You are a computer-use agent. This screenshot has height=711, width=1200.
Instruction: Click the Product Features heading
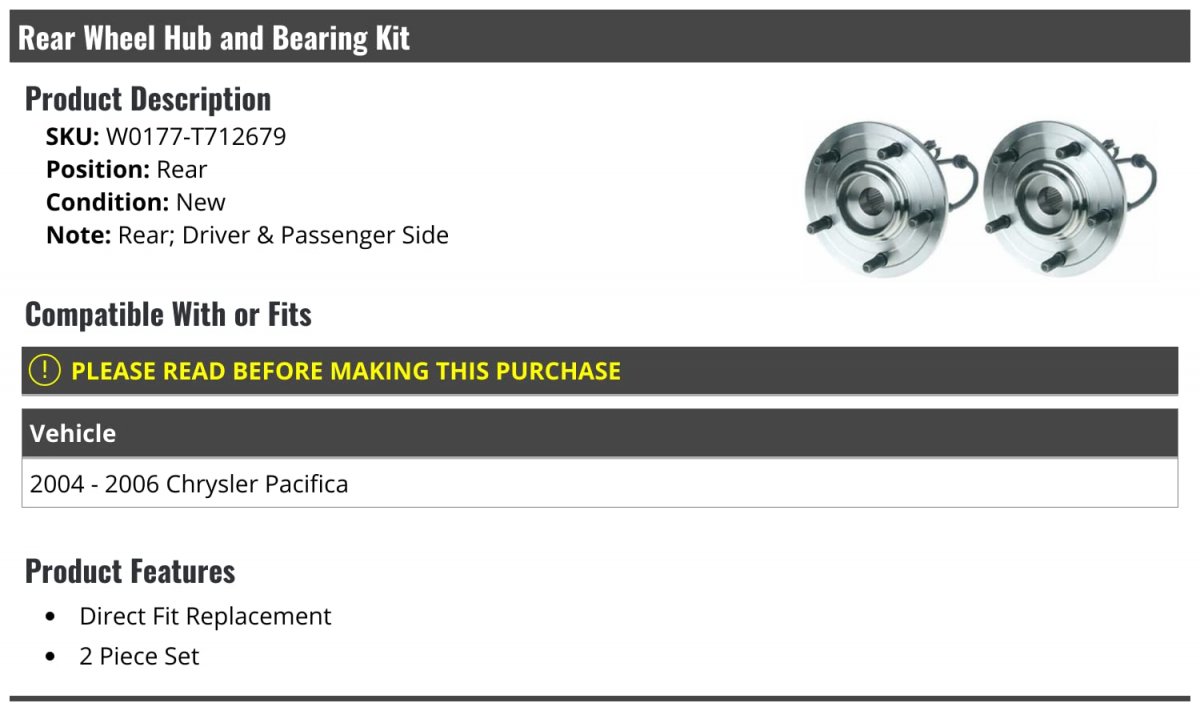click(x=130, y=572)
